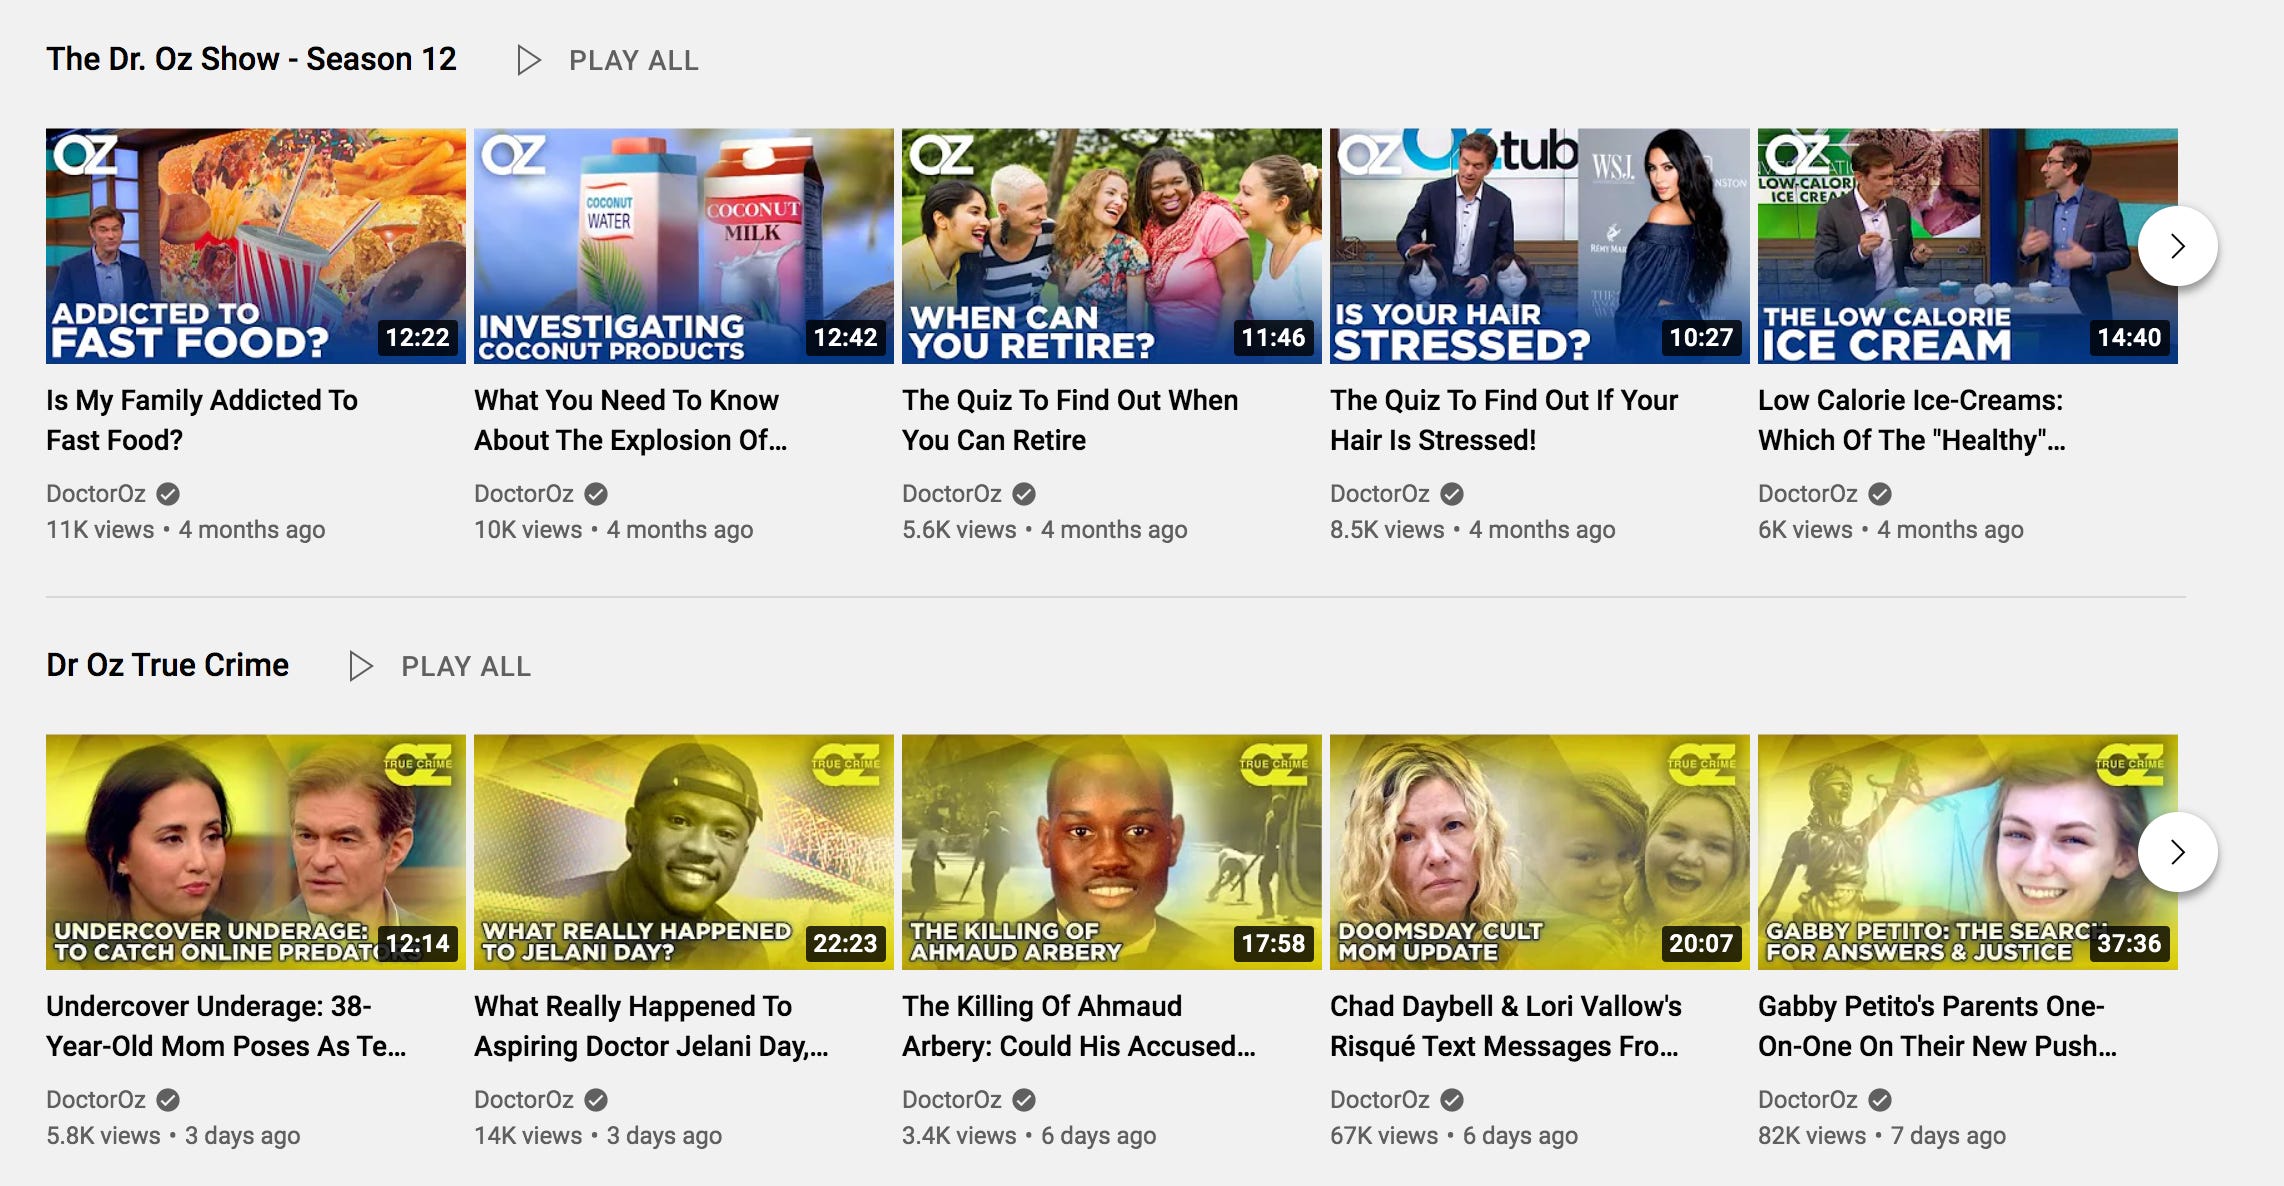The width and height of the screenshot is (2284, 1186).
Task: Open Addicted To Fast Food thumbnail
Action: pos(256,246)
